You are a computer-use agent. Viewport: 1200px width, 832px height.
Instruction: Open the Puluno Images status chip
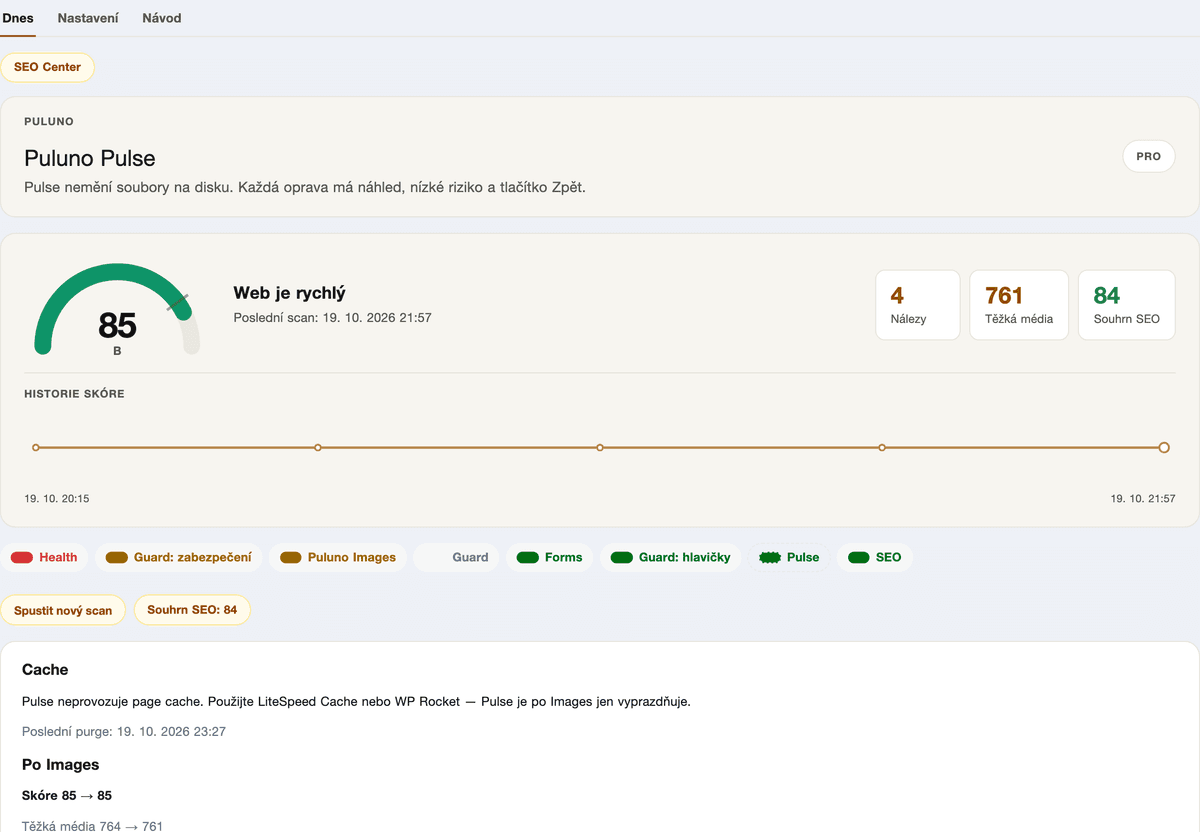[338, 557]
